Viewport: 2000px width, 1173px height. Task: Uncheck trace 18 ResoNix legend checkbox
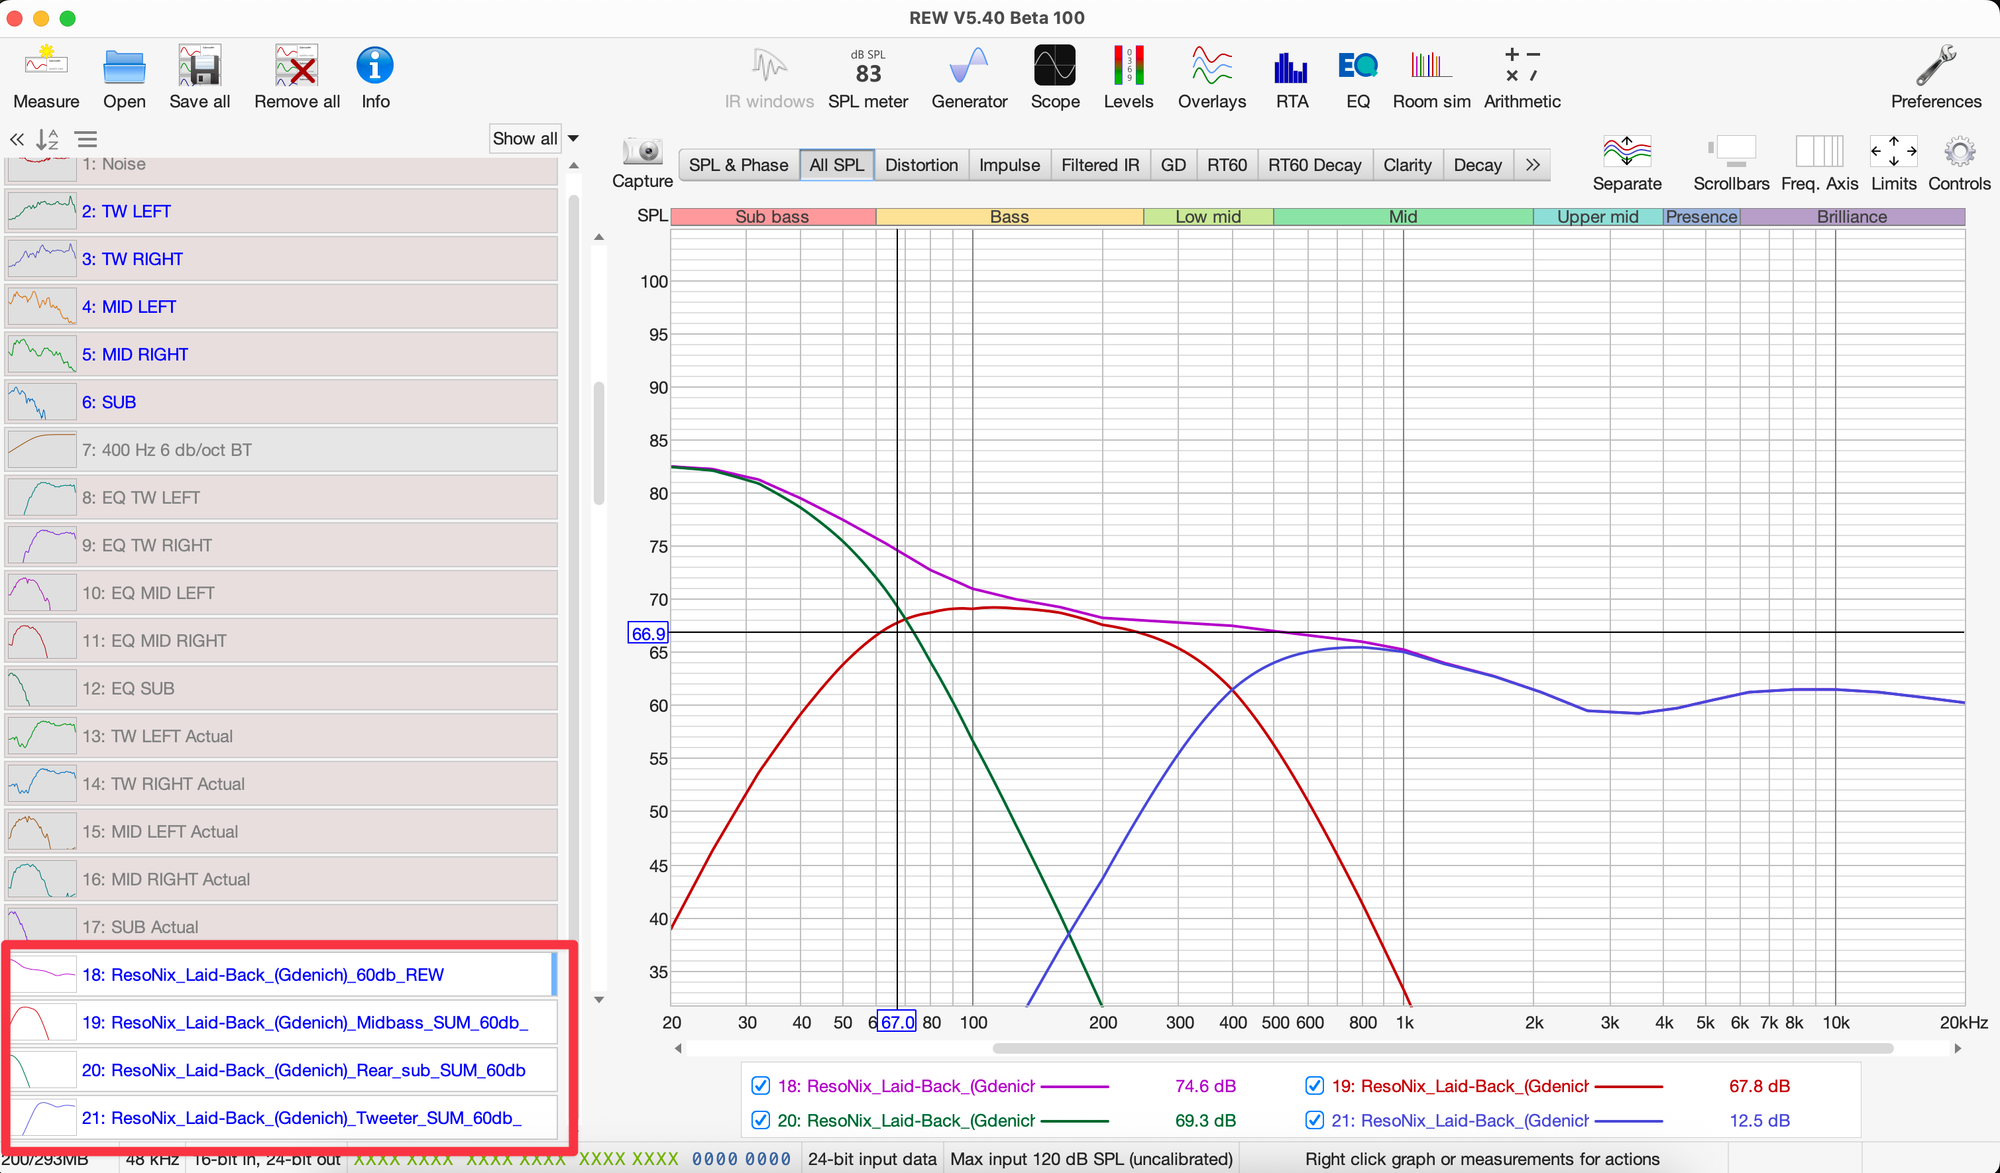pos(761,1086)
